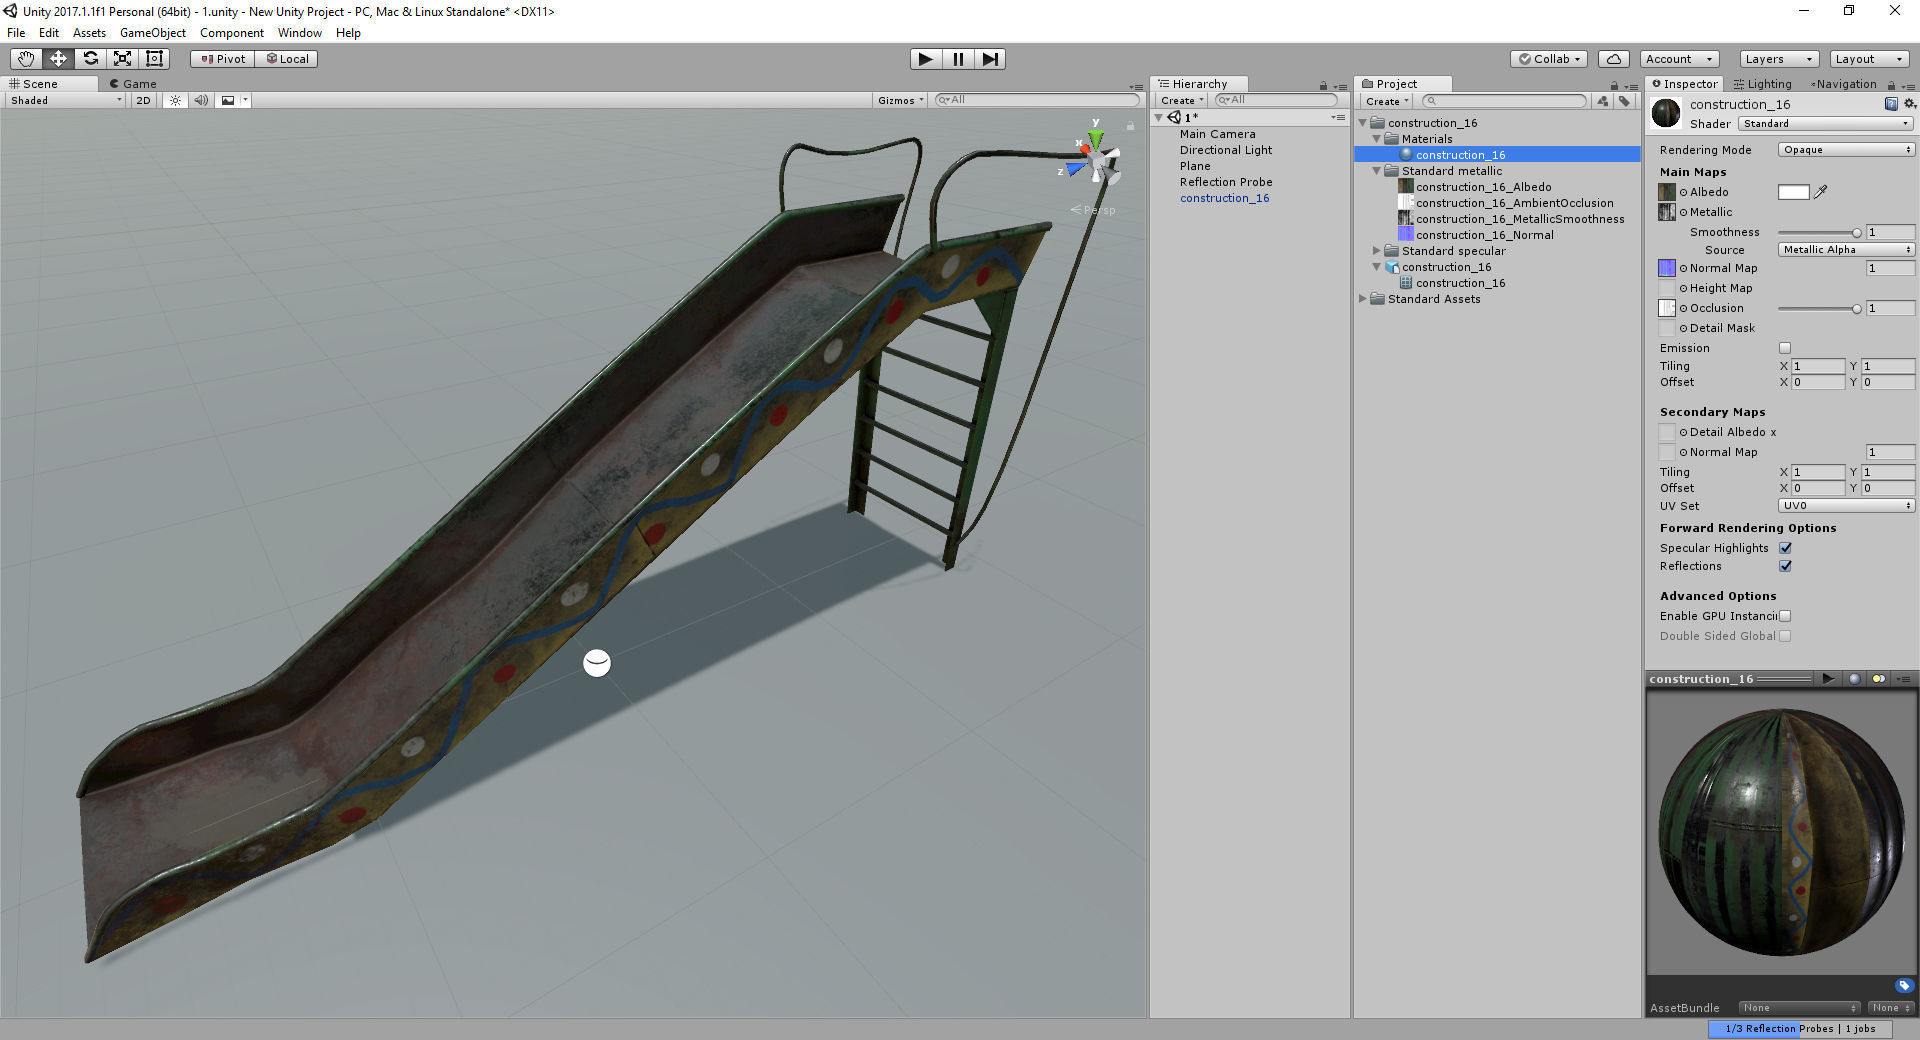Adjust the Occlusion slider
Screen dimensions: 1920x1040
click(1819, 308)
